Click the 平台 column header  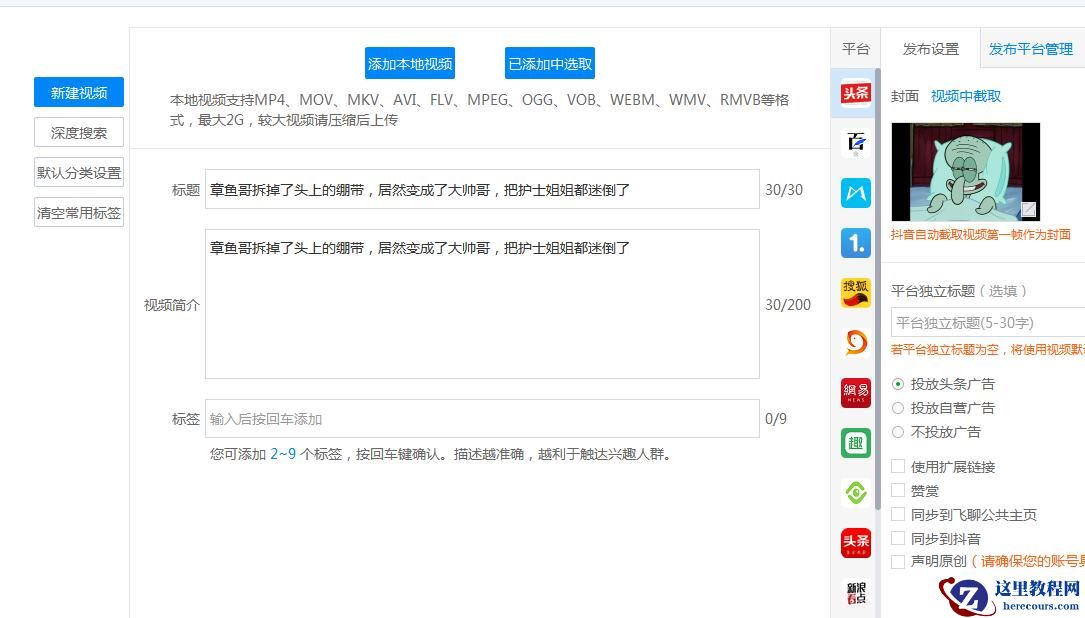pos(855,48)
